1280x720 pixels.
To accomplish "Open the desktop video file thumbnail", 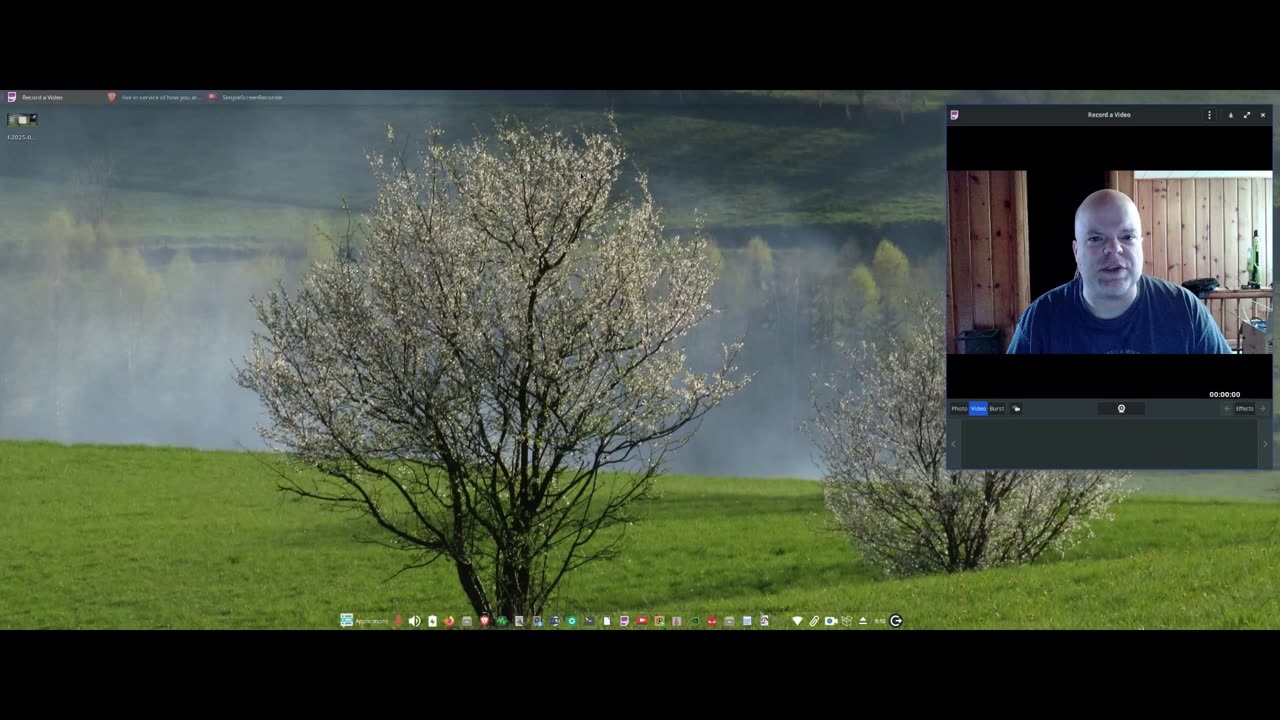I will [x=22, y=120].
